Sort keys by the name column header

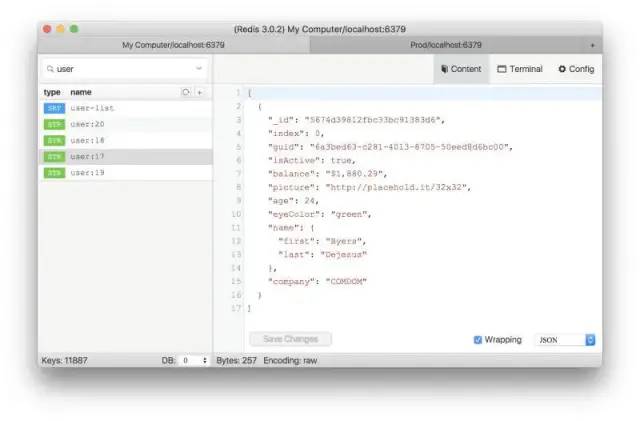pyautogui.click(x=81, y=92)
